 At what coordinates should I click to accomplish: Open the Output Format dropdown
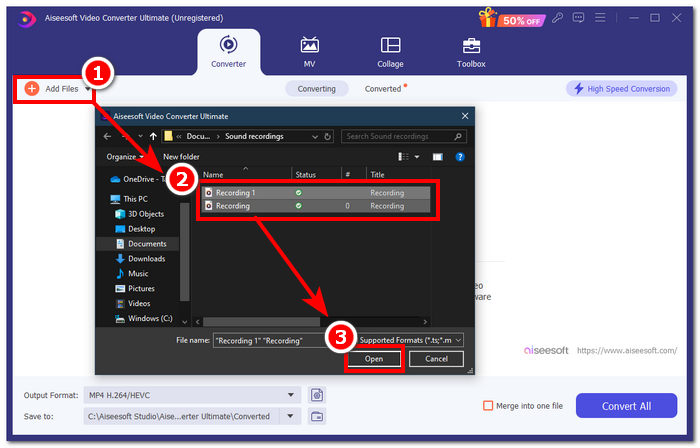pyautogui.click(x=192, y=395)
